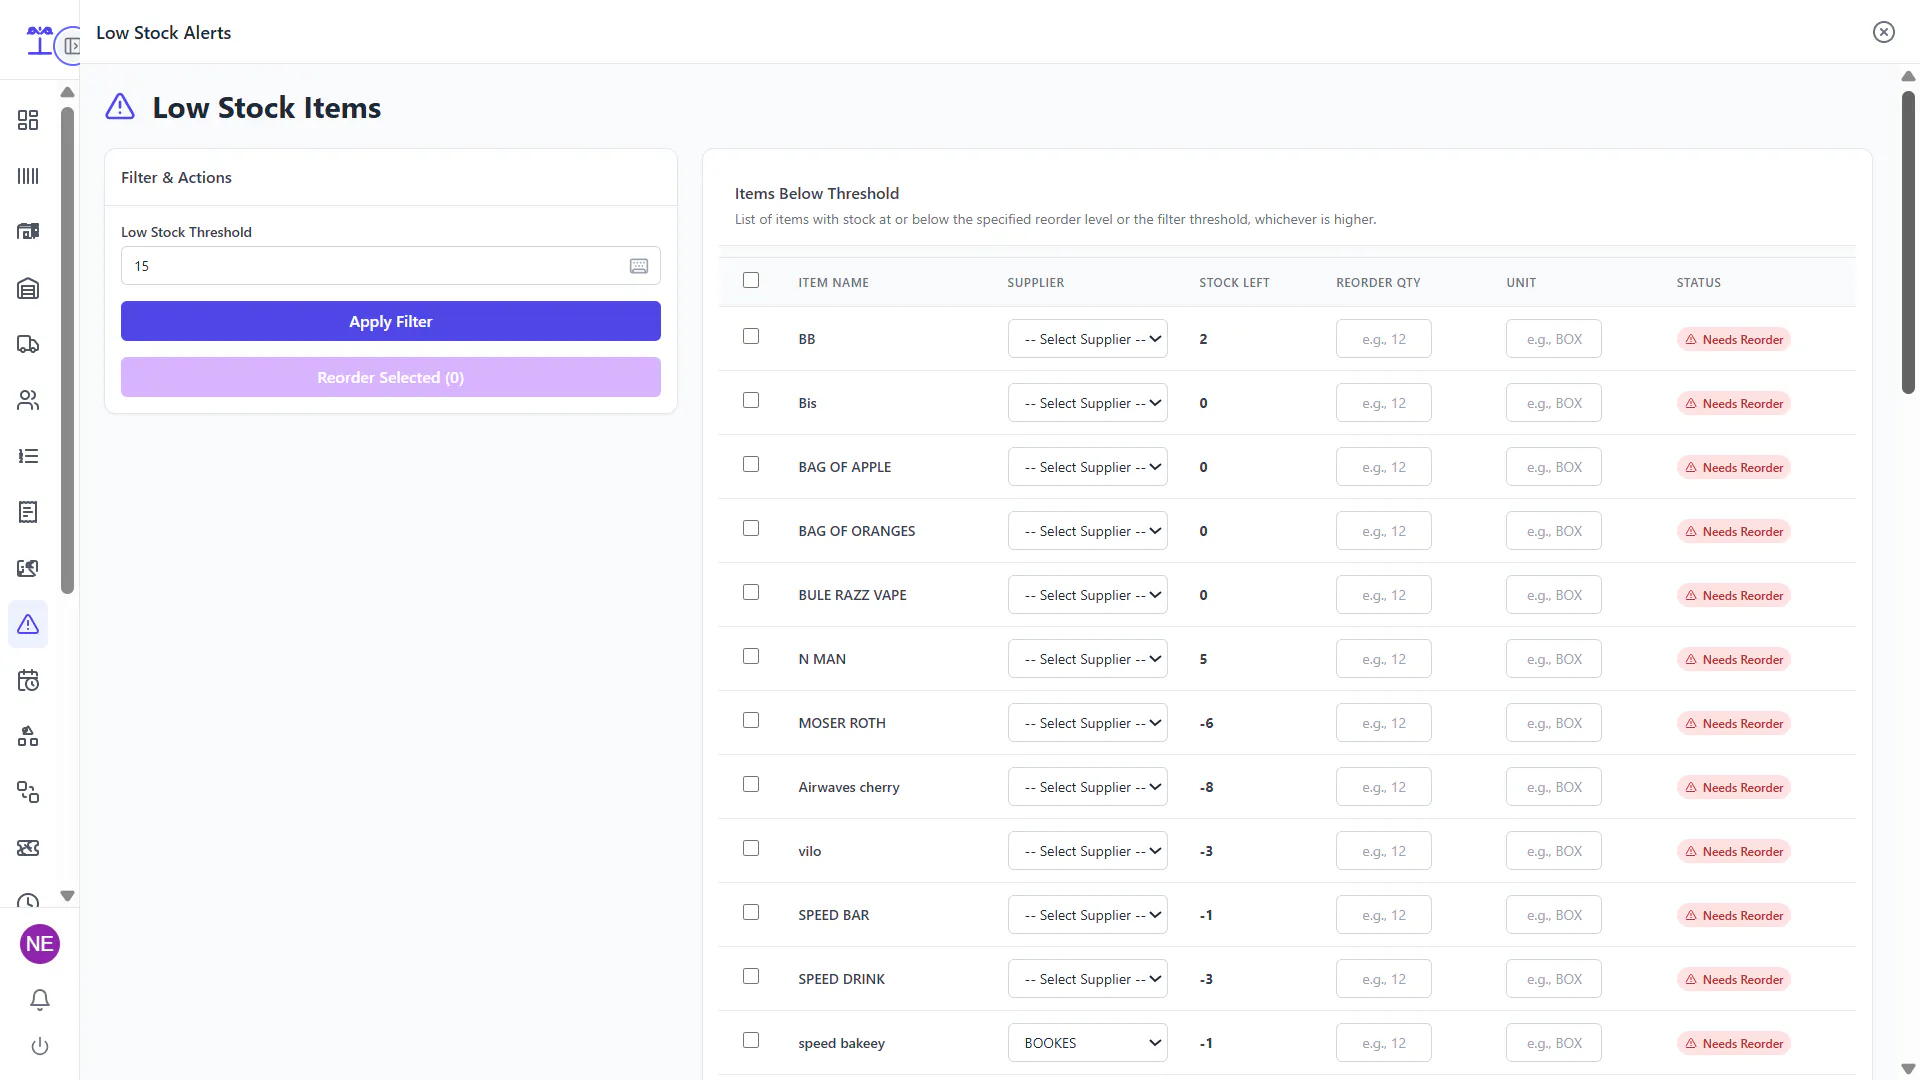Click keyboard icon in threshold field
This screenshot has width=1920, height=1080.
point(639,266)
